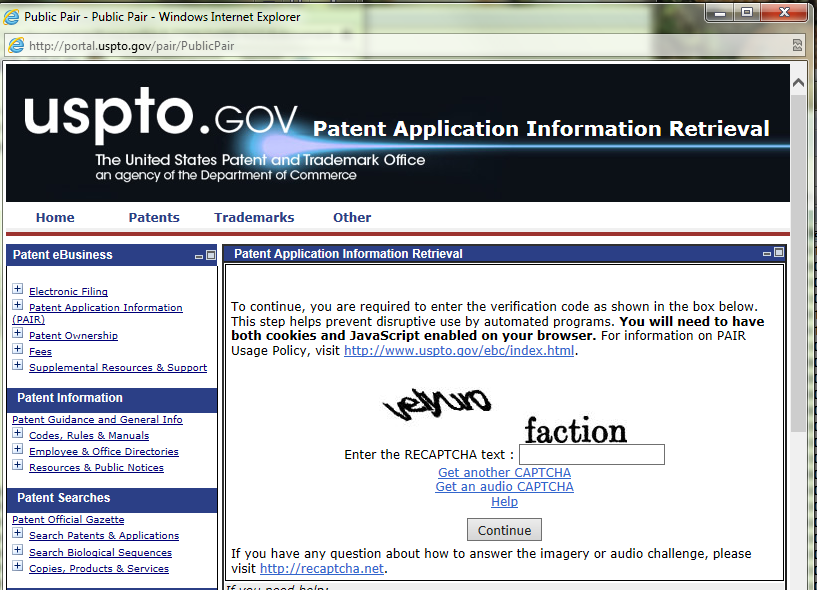Open Search Biological Sequences link
Image resolution: width=817 pixels, height=590 pixels.
click(x=101, y=552)
